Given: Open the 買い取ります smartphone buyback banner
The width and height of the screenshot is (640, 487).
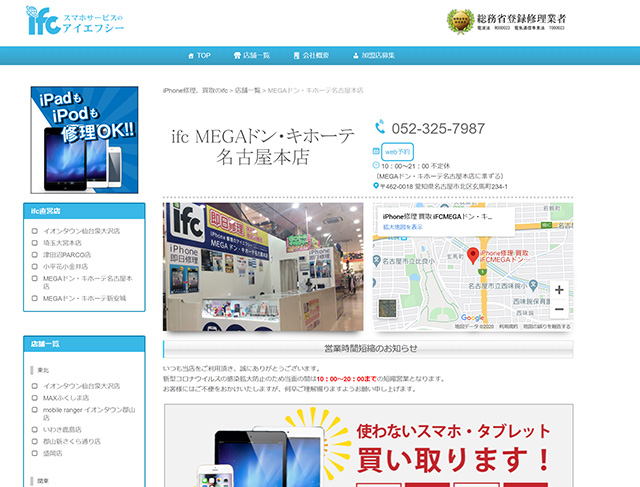Looking at the screenshot, I should 369,445.
